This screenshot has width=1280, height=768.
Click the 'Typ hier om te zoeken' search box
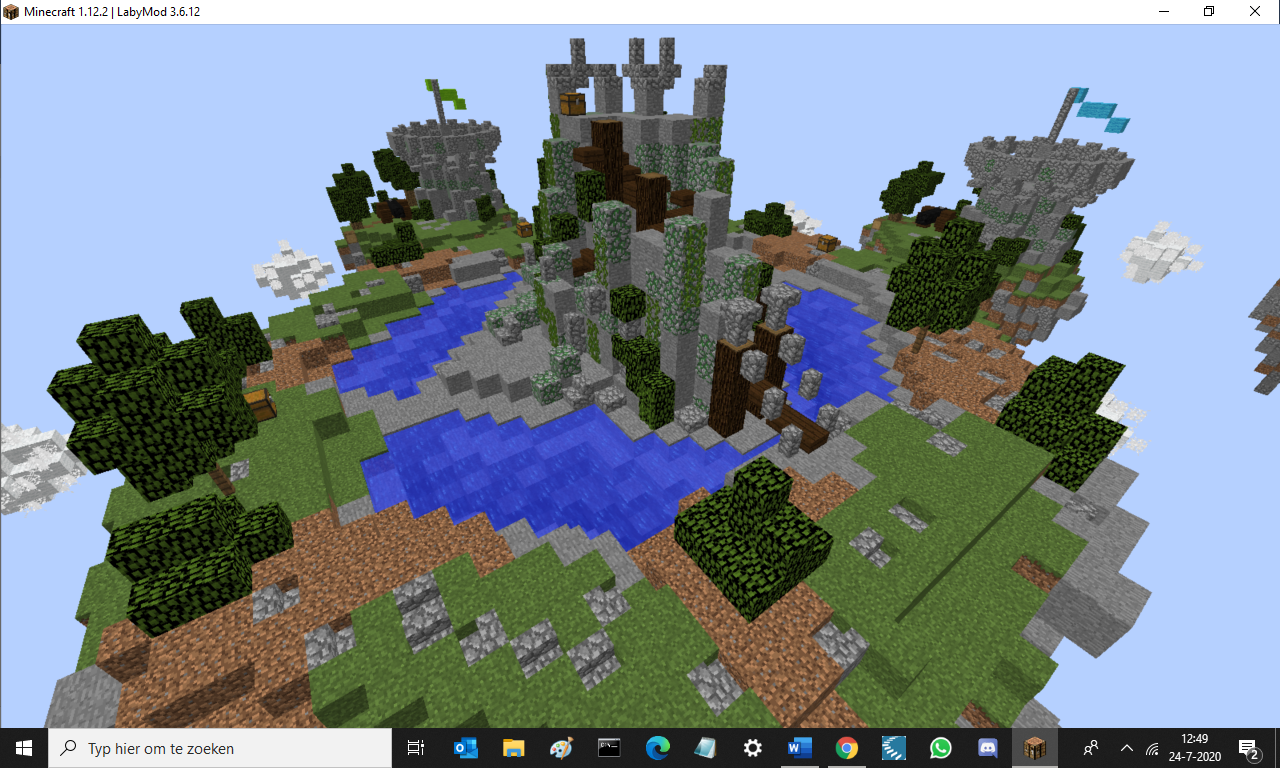coord(220,748)
